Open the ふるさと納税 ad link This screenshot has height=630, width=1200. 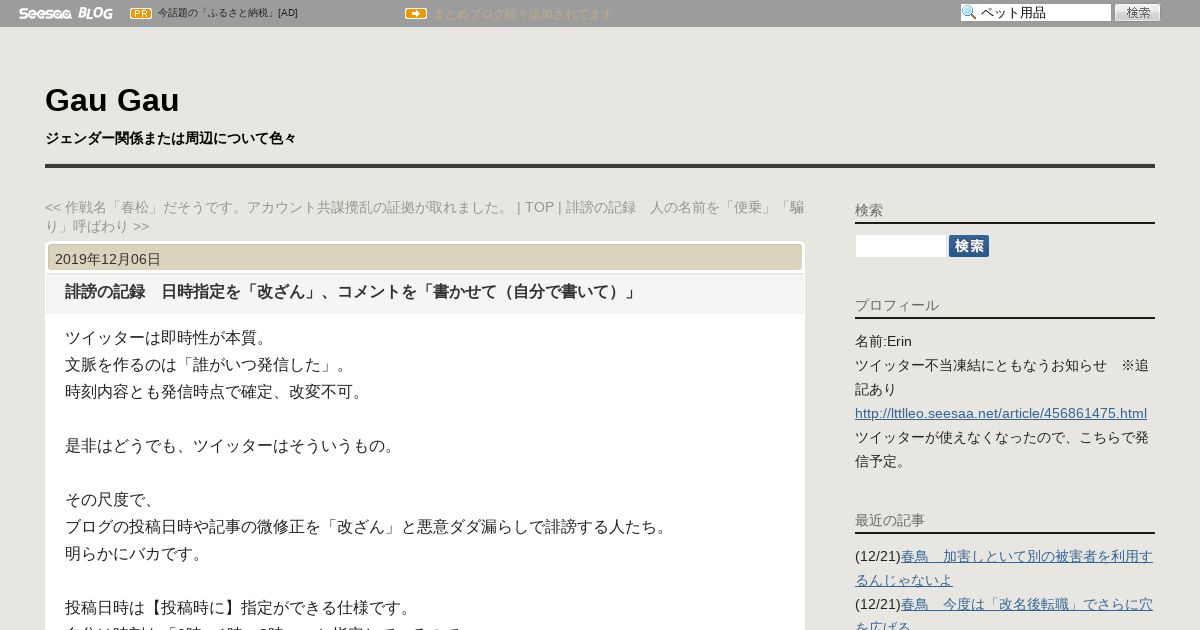(227, 13)
